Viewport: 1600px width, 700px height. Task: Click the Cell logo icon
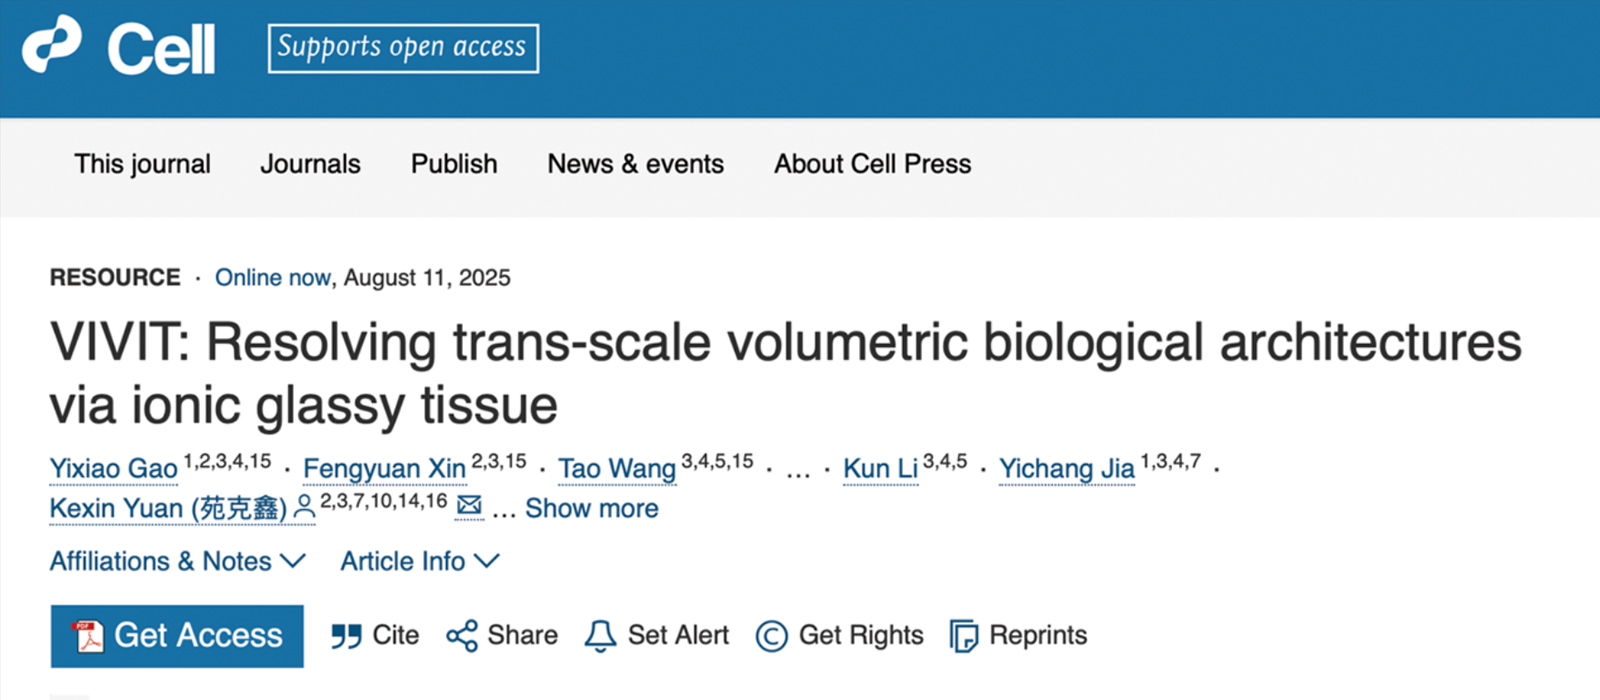(x=52, y=46)
